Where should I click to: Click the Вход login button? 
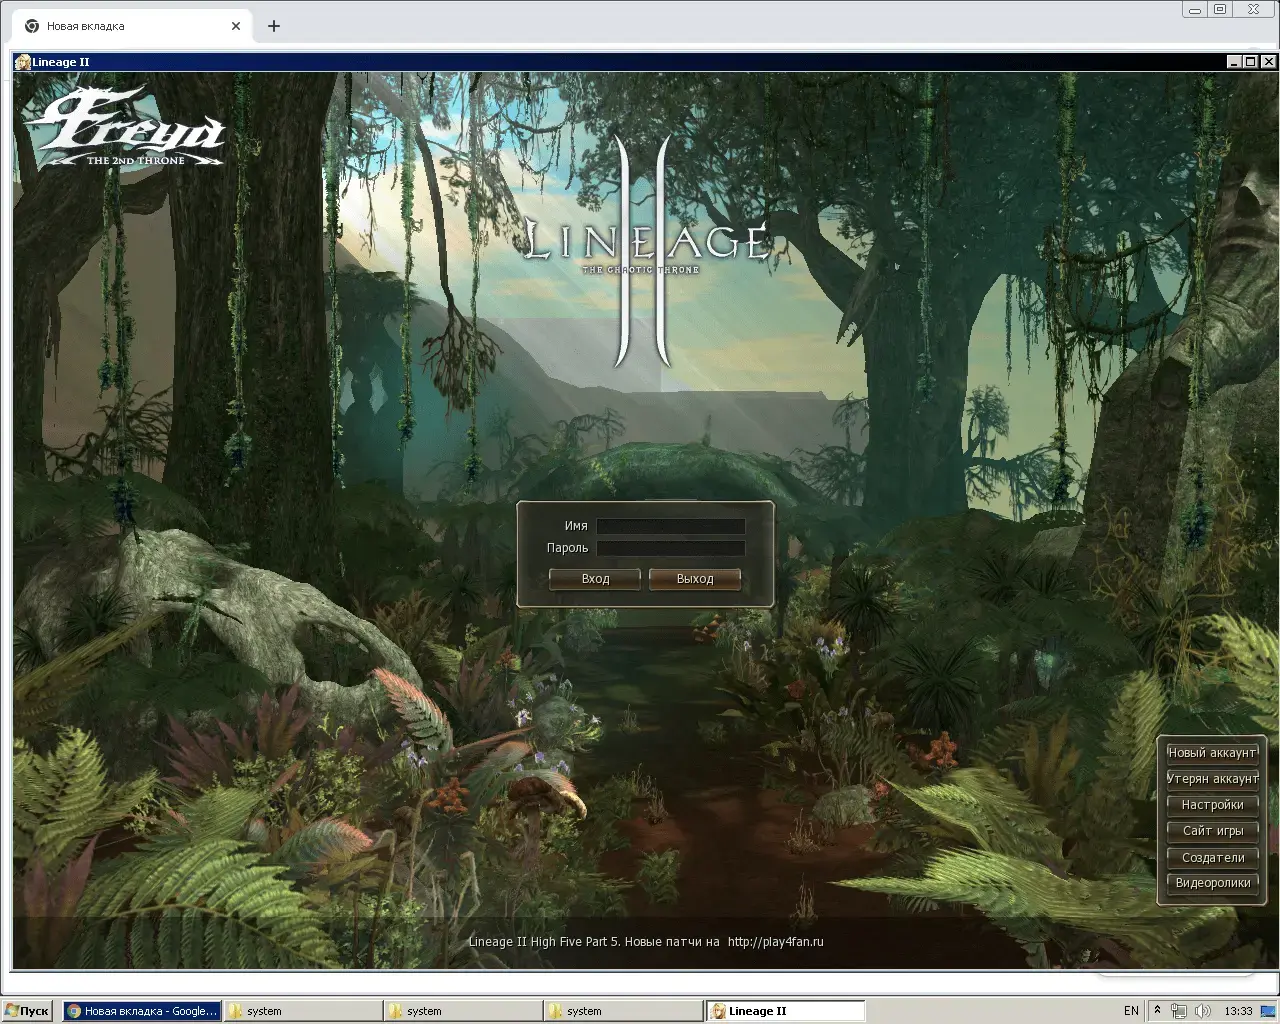tap(595, 579)
